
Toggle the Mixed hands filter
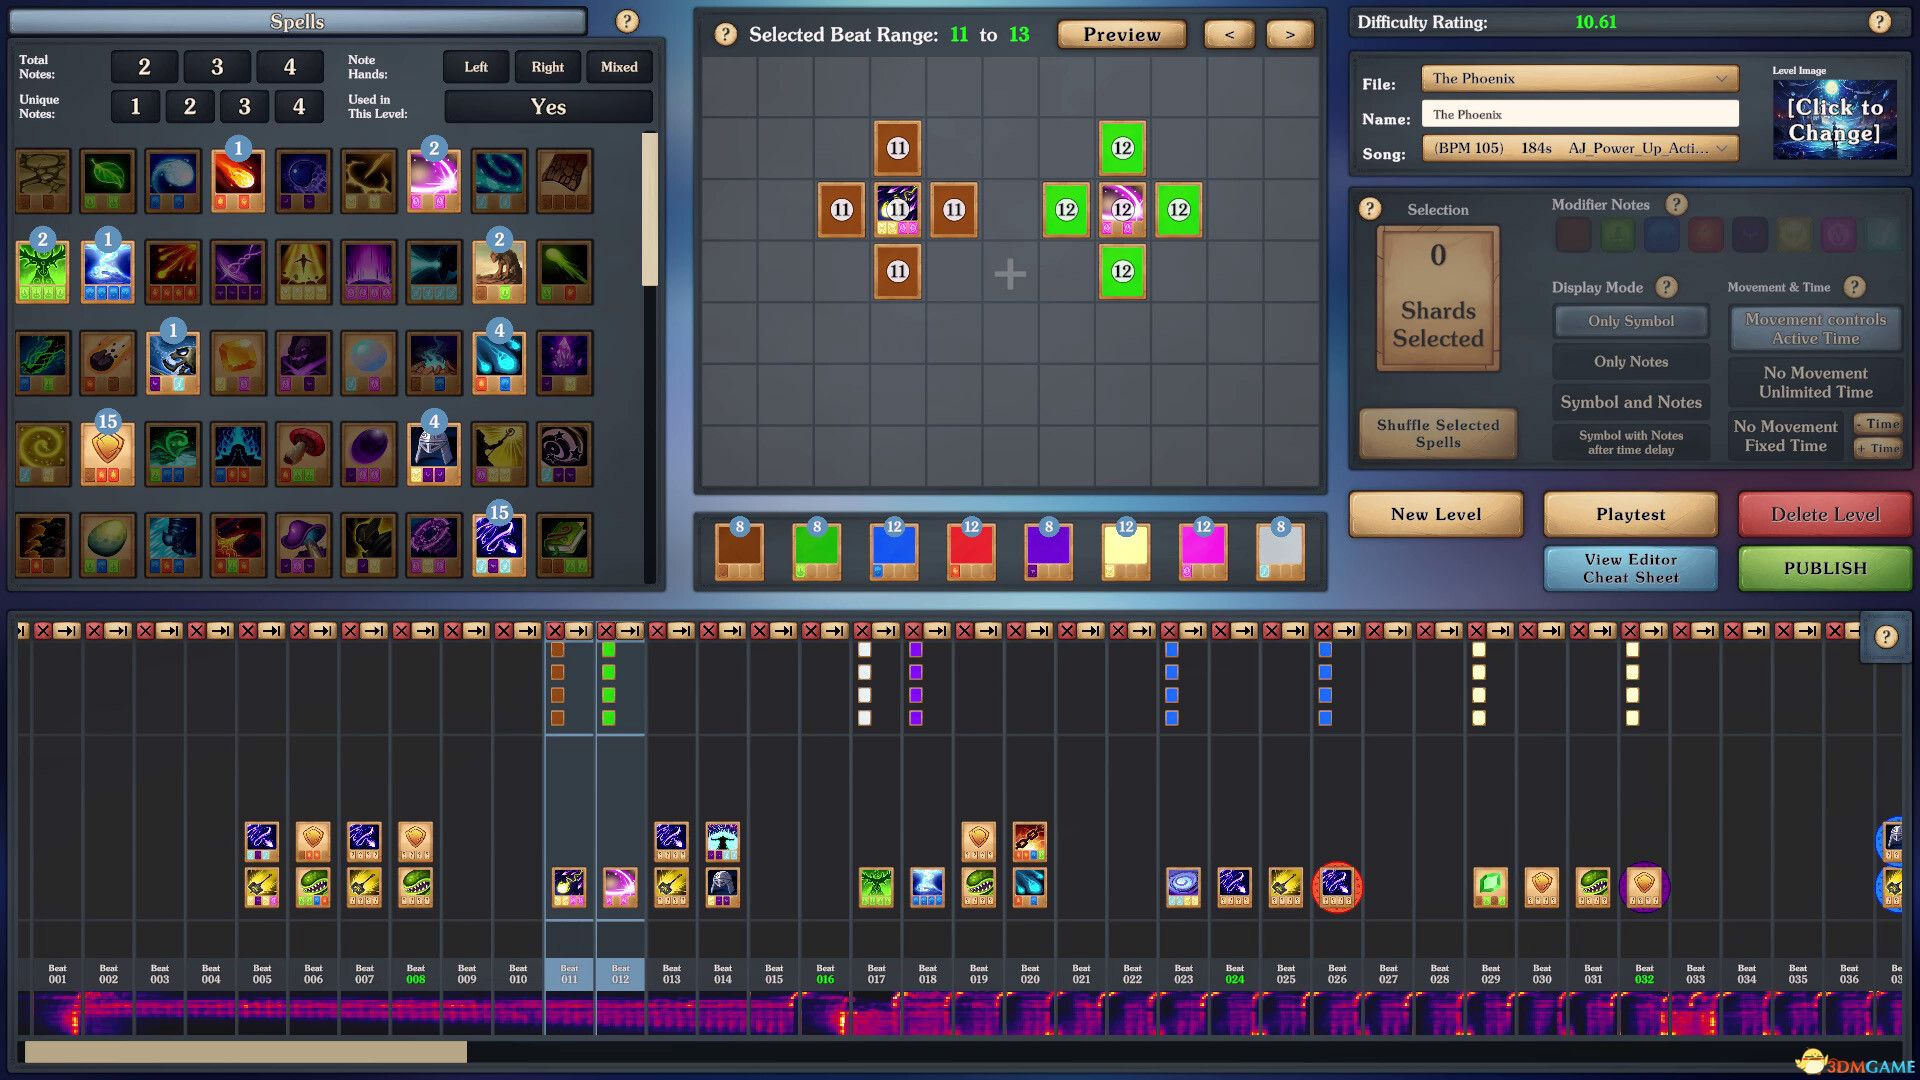pos(618,67)
